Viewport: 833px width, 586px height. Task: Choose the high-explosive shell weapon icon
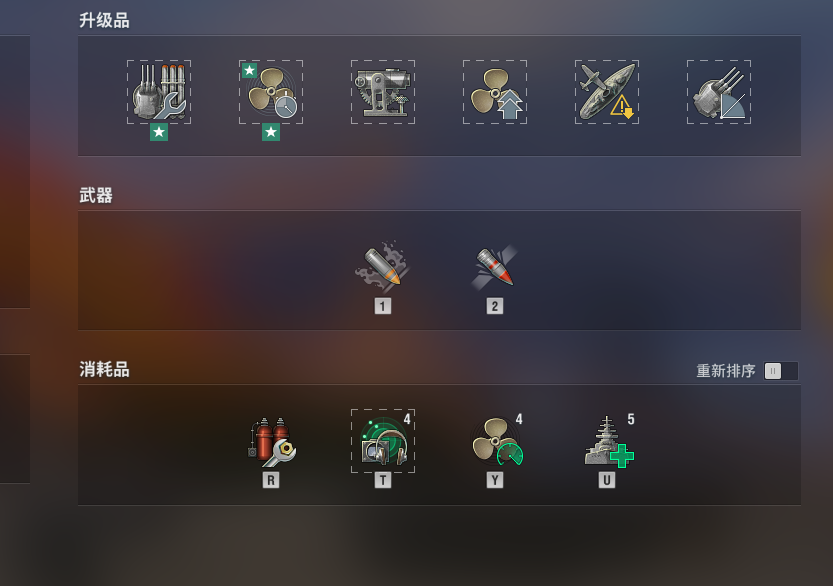383,267
